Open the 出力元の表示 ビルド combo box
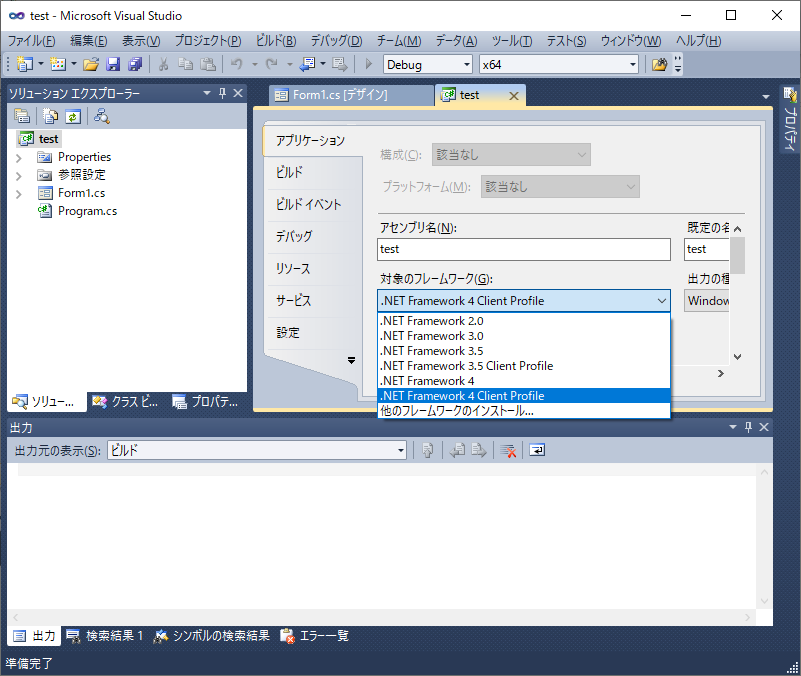This screenshot has width=801, height=676. [257, 450]
